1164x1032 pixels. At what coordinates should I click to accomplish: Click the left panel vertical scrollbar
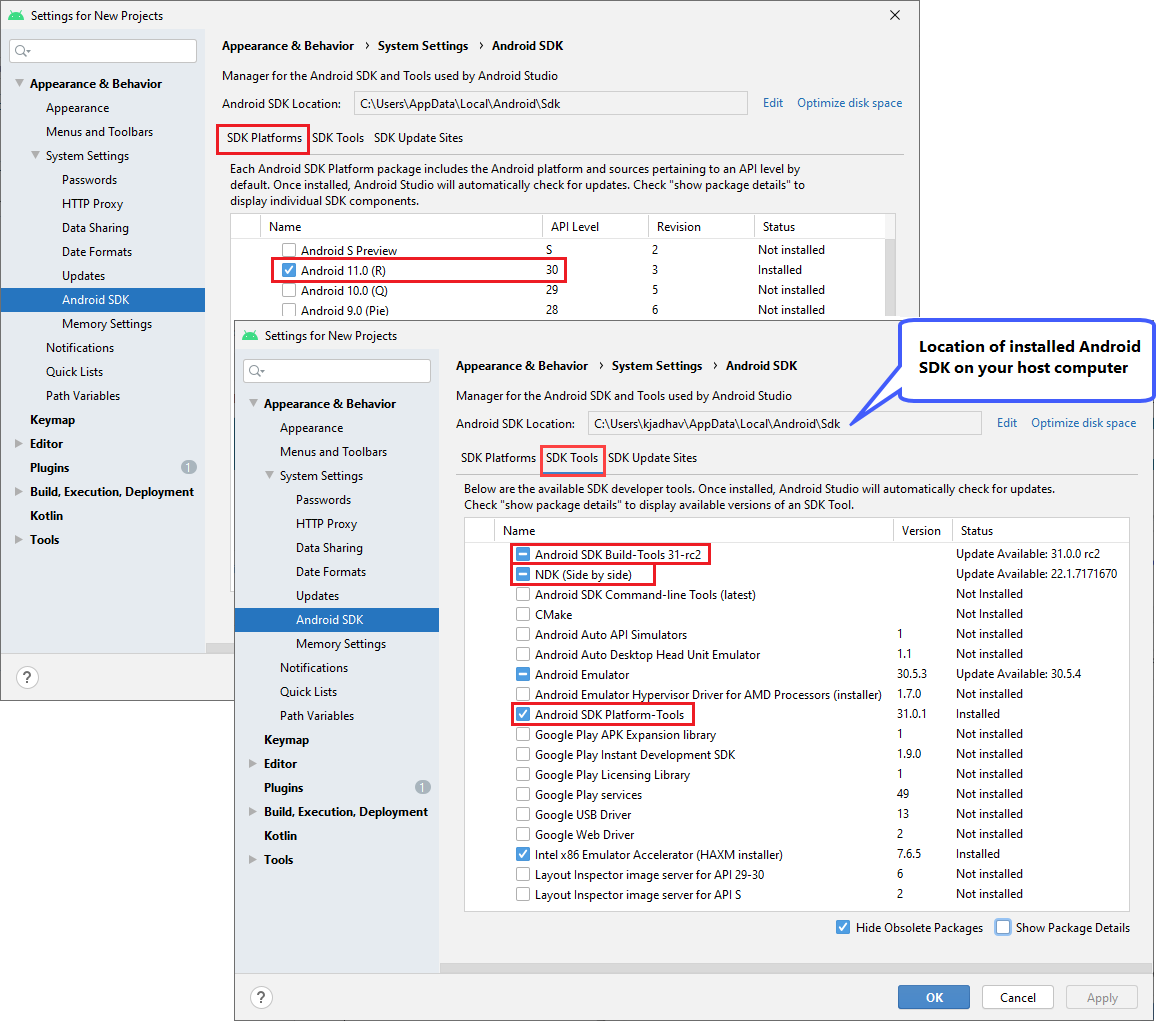pyautogui.click(x=220, y=647)
